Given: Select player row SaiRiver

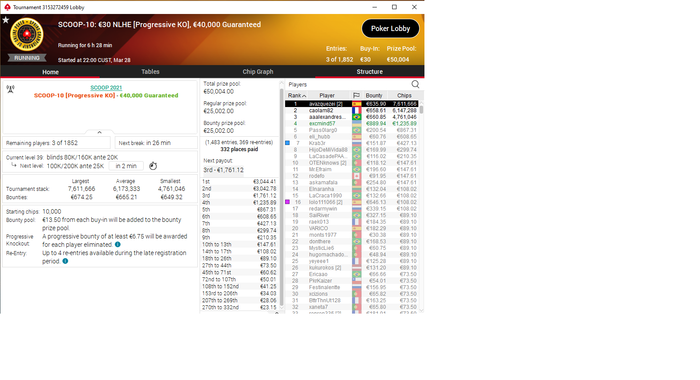Looking at the screenshot, I should coord(351,215).
